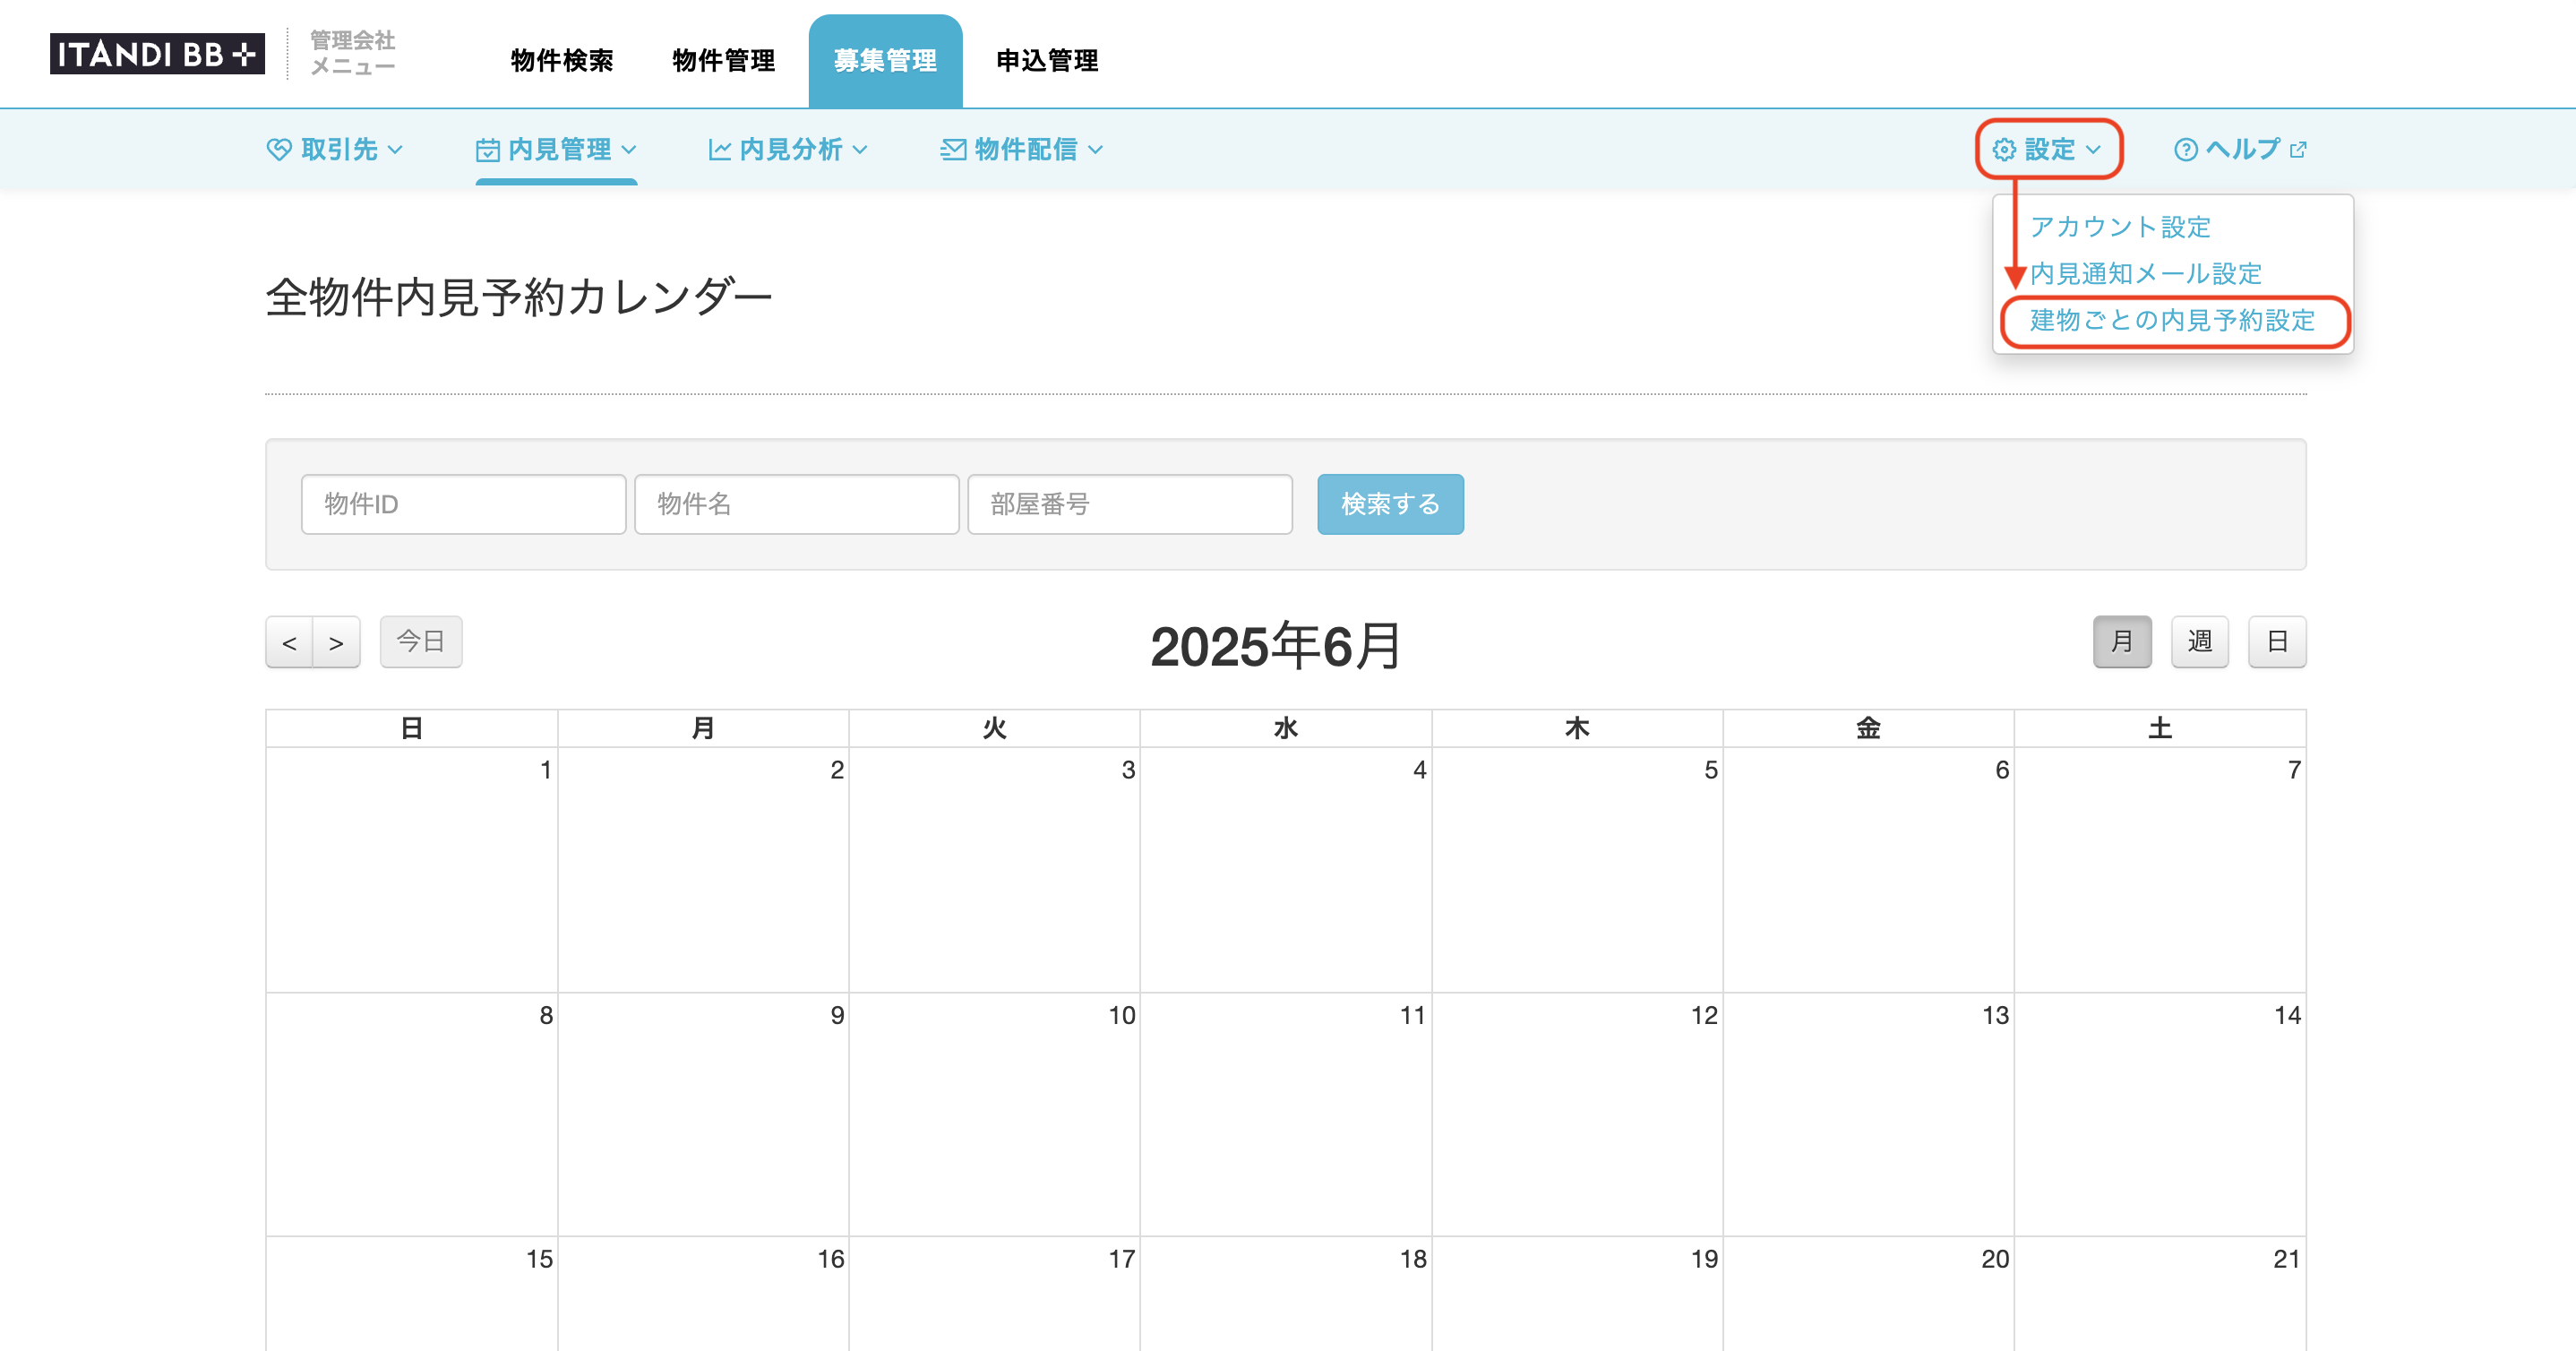Click the chart icon beside 内見分析

(719, 150)
